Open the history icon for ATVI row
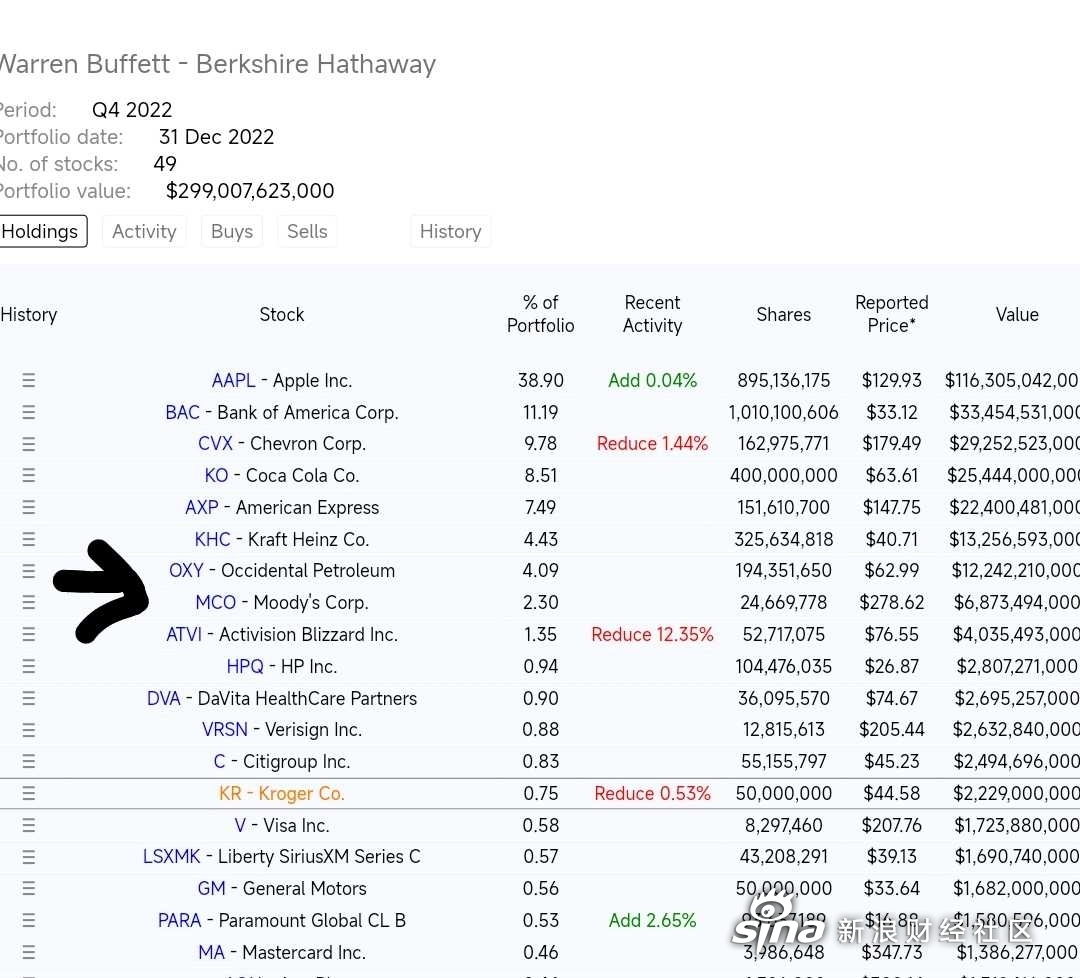Viewport: 1080px width, 978px height. (28, 634)
